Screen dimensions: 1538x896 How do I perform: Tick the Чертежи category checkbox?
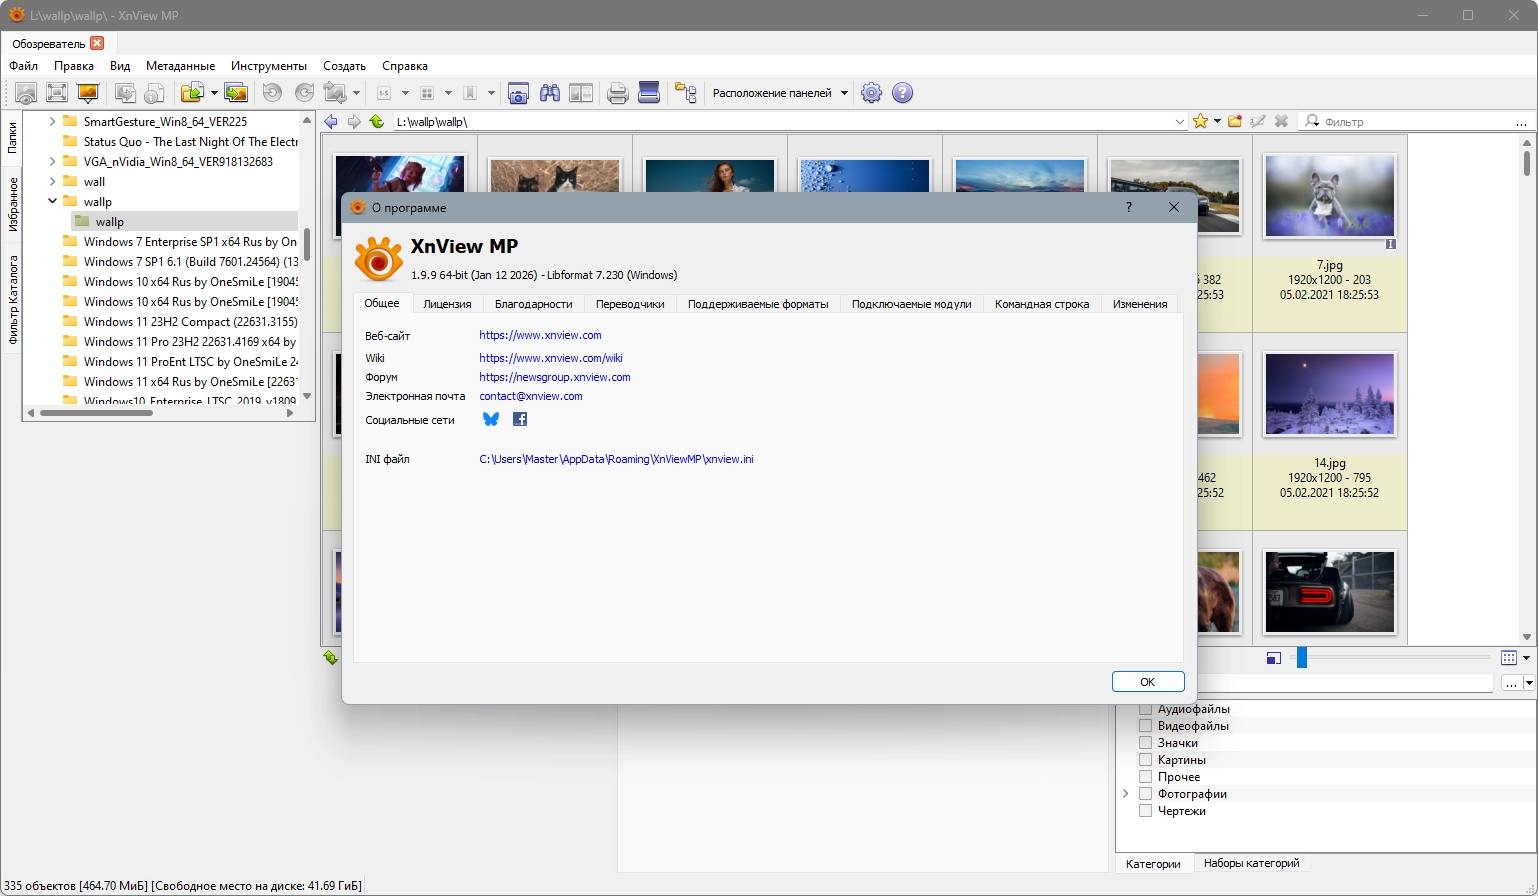point(1146,811)
